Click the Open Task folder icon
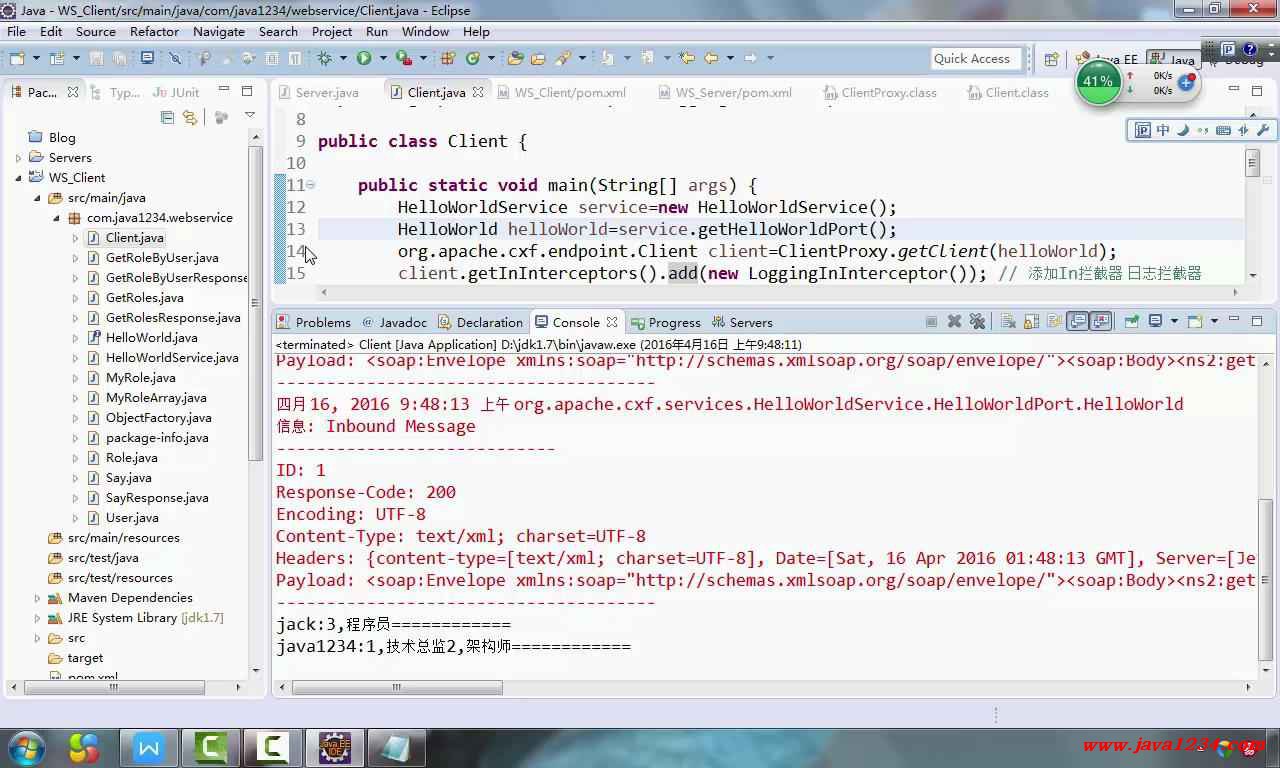This screenshot has height=768, width=1280. pyautogui.click(x=538, y=58)
